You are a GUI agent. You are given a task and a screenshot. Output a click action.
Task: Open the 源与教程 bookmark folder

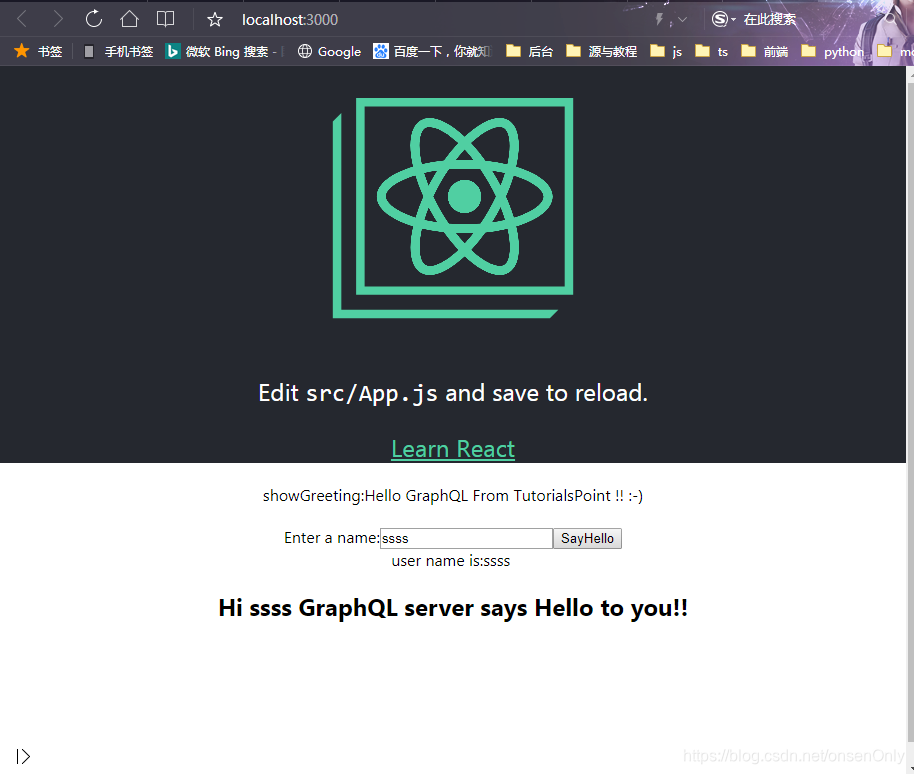(x=602, y=51)
